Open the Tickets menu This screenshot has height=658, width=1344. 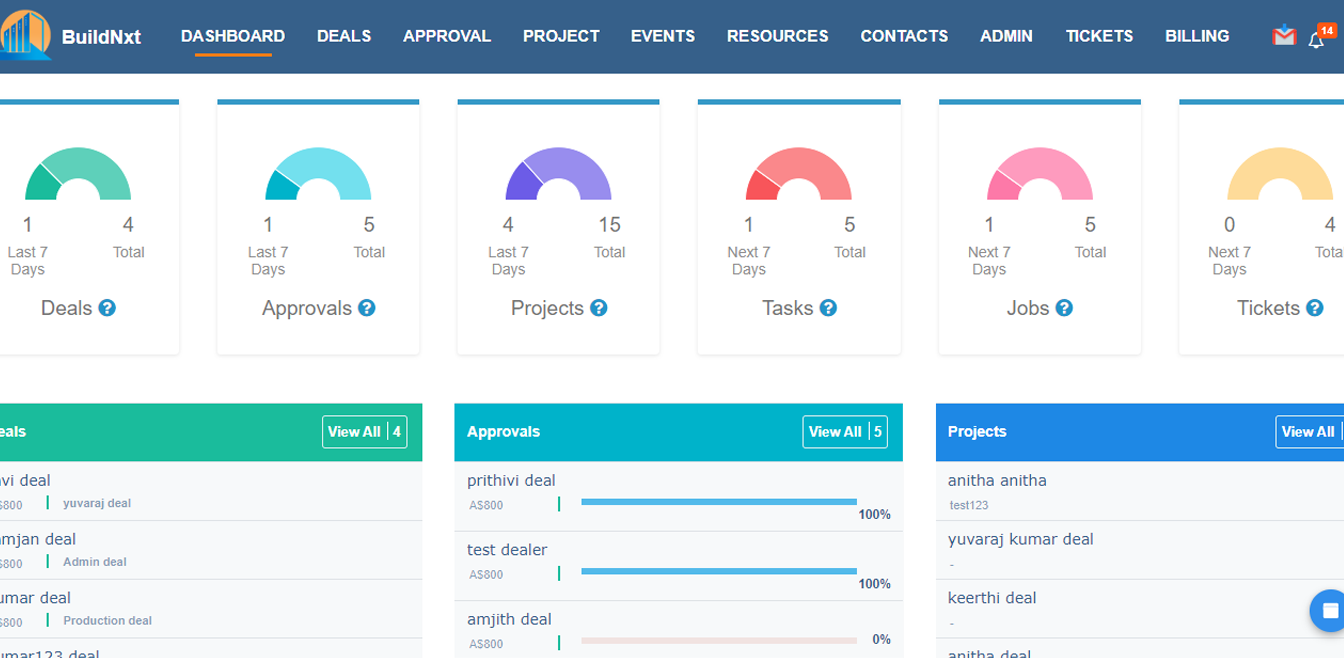click(x=1099, y=36)
